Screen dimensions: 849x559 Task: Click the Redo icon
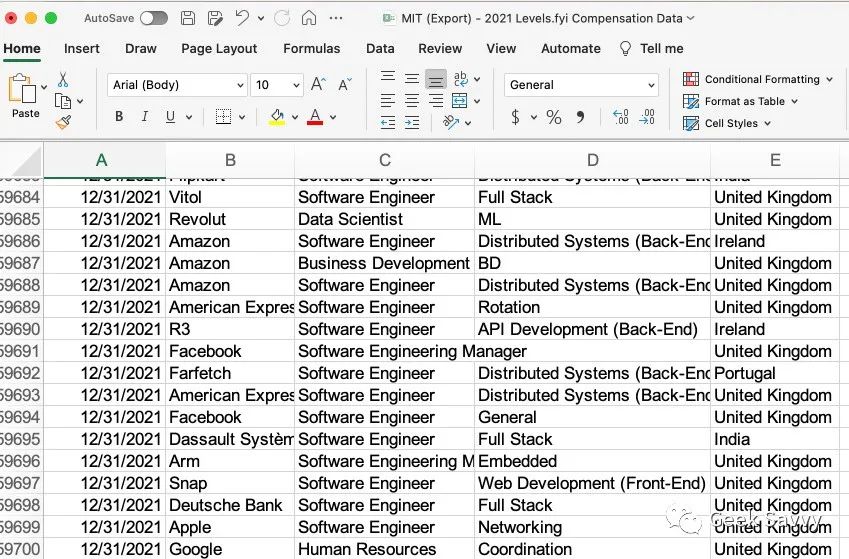click(x=282, y=18)
